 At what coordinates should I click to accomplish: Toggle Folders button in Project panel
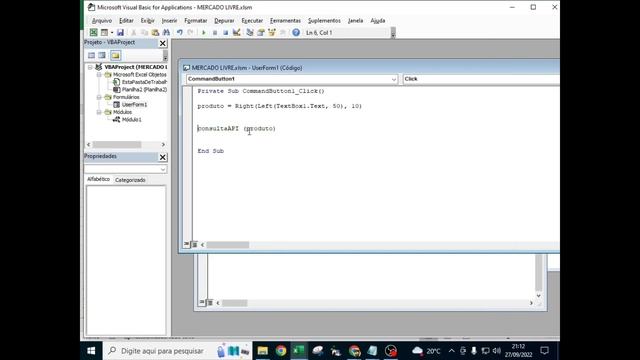pyautogui.click(x=116, y=55)
